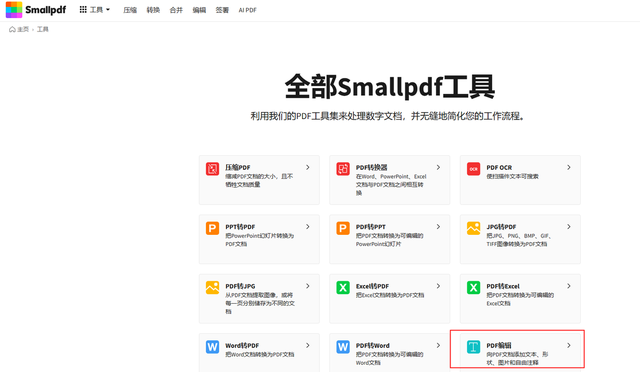Open the 工具 dropdown menu

(x=95, y=10)
